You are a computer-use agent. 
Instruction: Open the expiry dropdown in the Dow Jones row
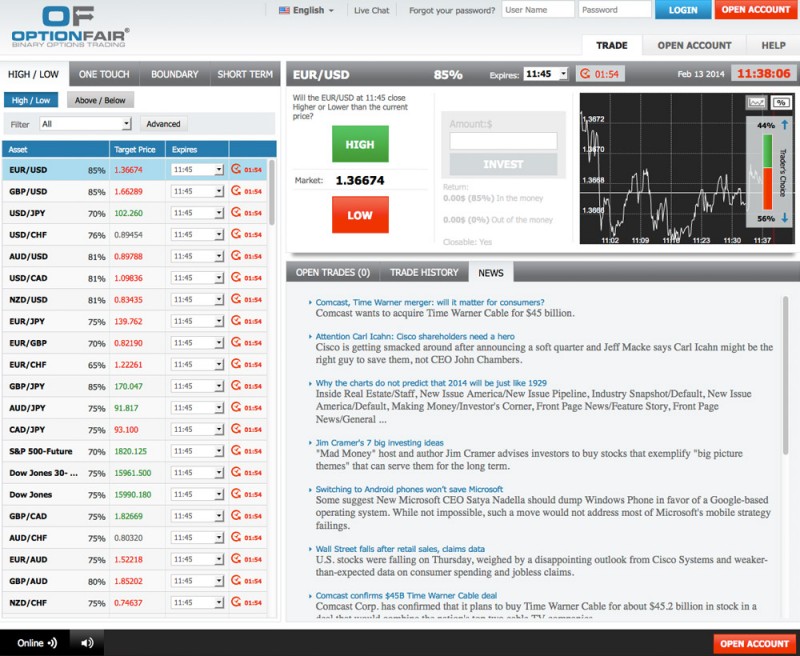tap(197, 494)
